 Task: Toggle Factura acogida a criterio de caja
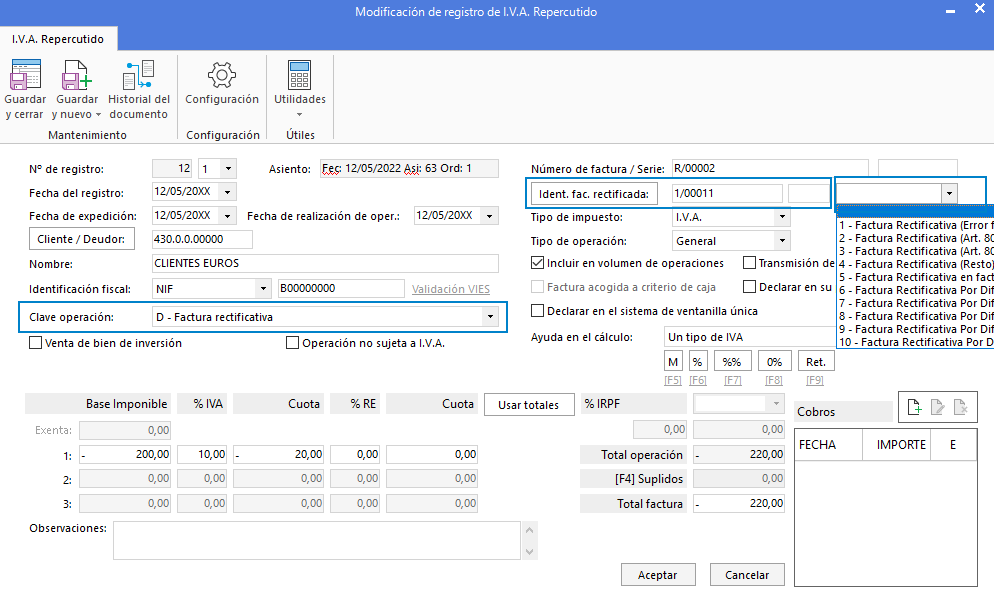point(538,287)
